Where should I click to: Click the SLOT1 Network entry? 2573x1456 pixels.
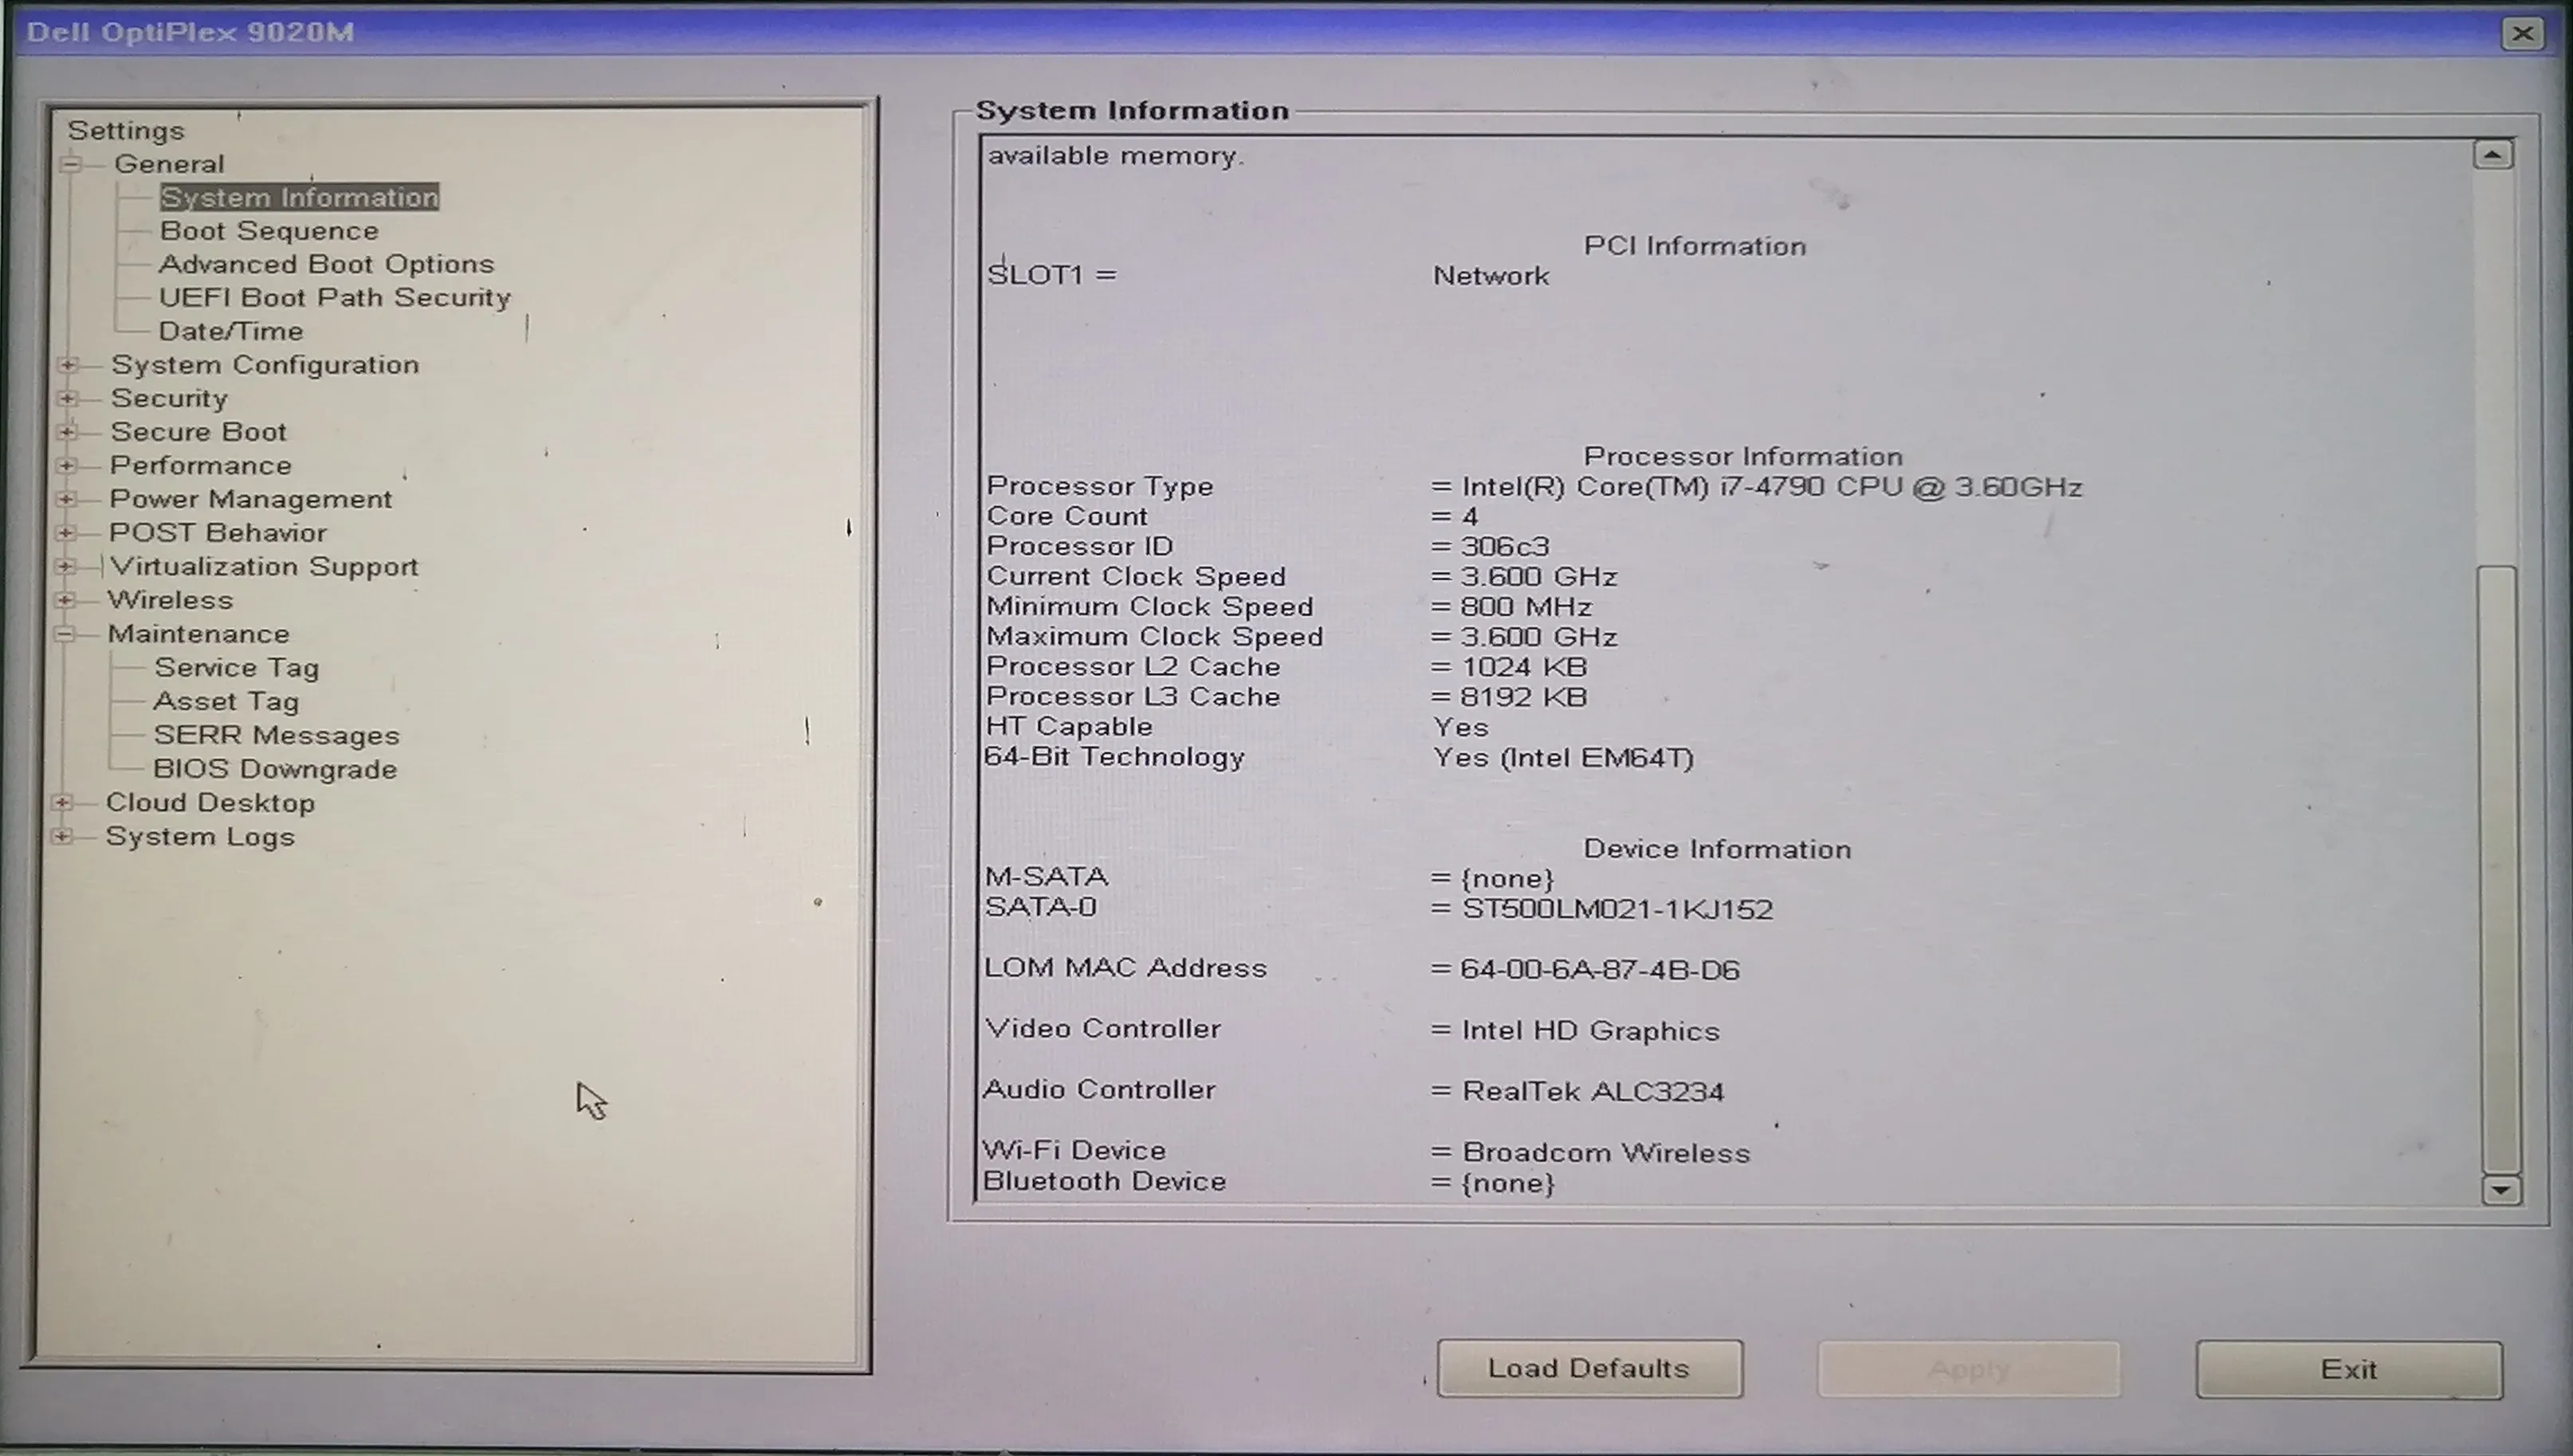point(1491,276)
